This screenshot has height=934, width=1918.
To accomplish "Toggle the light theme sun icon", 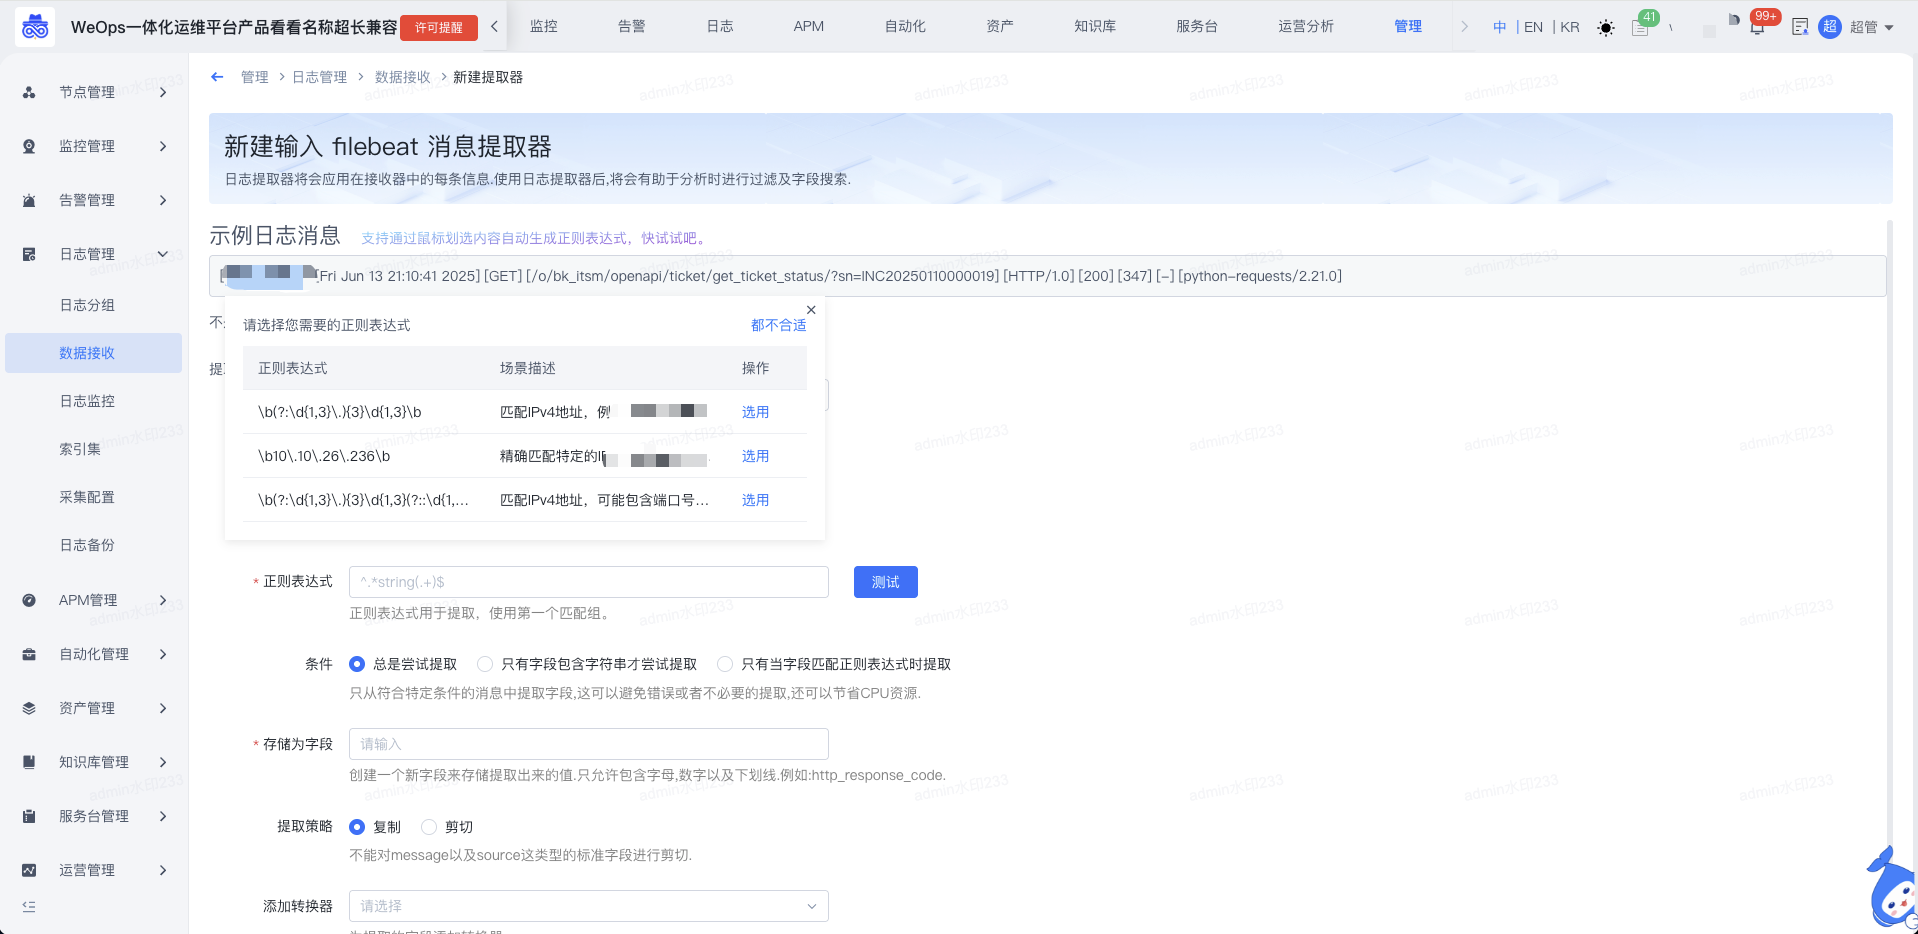I will click(x=1605, y=28).
